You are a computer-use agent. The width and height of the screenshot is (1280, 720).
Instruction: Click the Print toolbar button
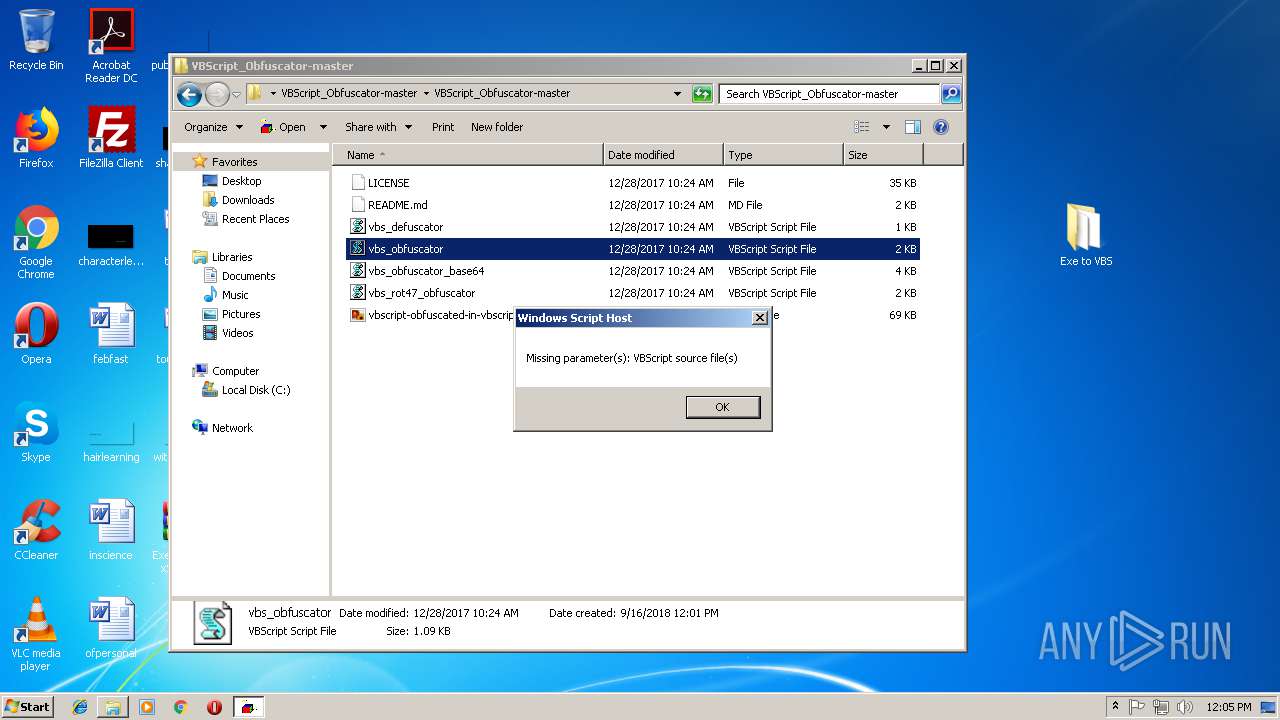point(443,127)
